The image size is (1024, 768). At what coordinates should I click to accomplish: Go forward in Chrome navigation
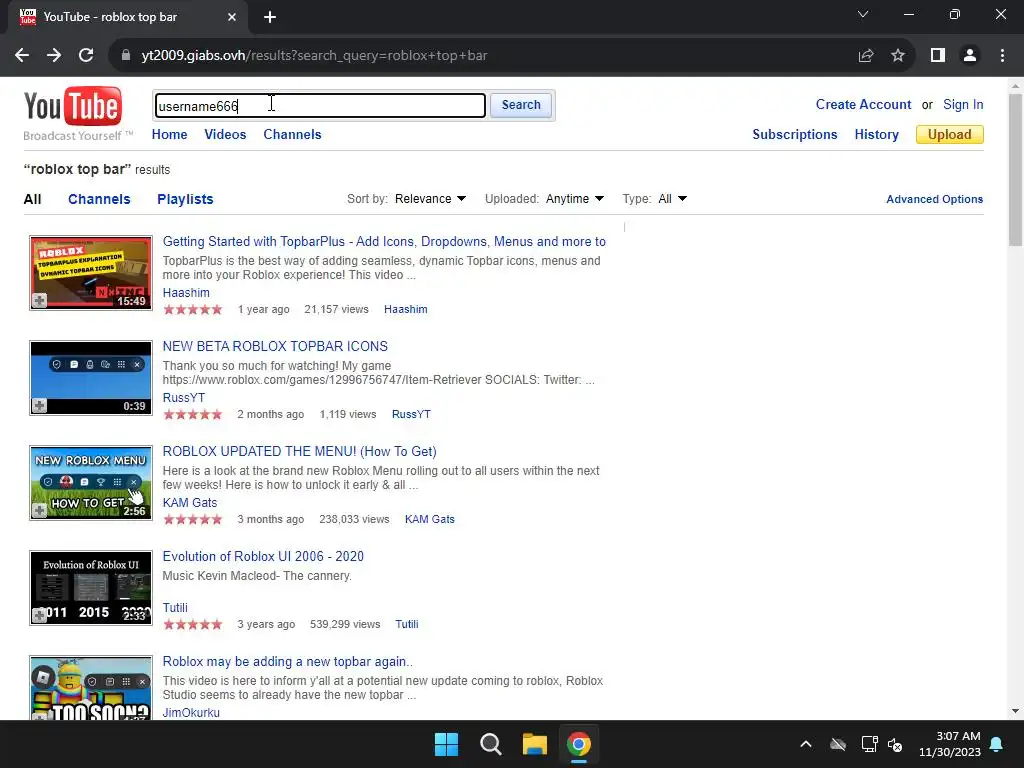pyautogui.click(x=54, y=56)
